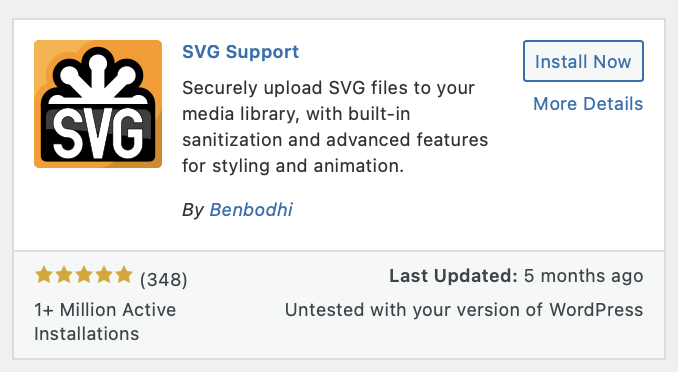Select the first gold rating star
678x372 pixels.
[44, 275]
